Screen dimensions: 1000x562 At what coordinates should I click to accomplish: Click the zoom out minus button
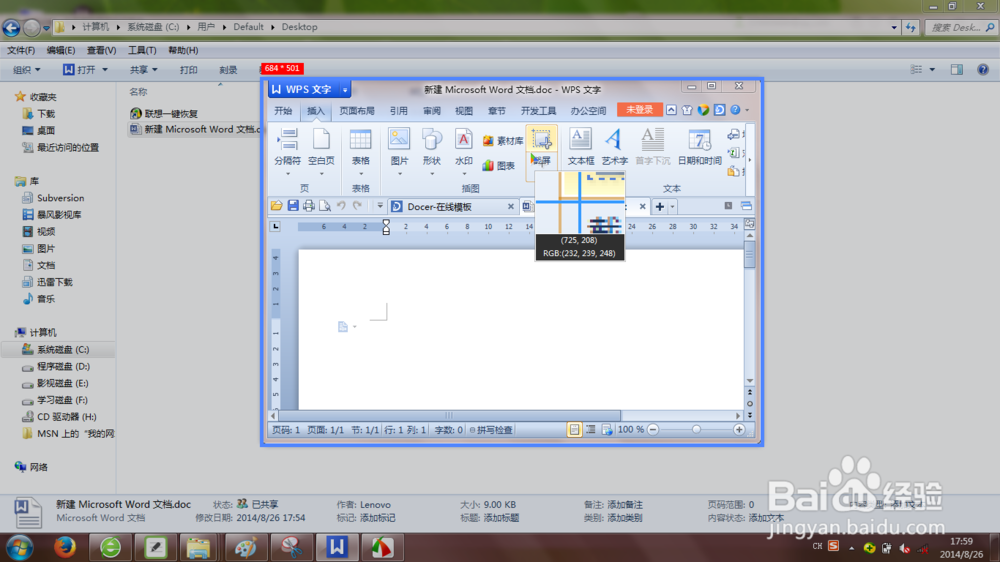pyautogui.click(x=653, y=430)
